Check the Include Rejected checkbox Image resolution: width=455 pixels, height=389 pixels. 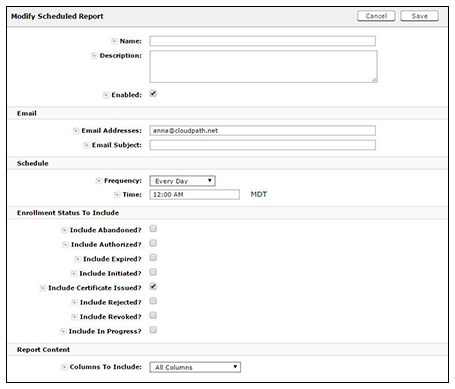(153, 301)
